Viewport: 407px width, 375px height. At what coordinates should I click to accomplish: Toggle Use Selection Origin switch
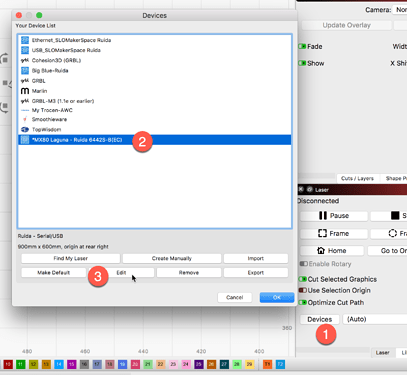click(303, 290)
